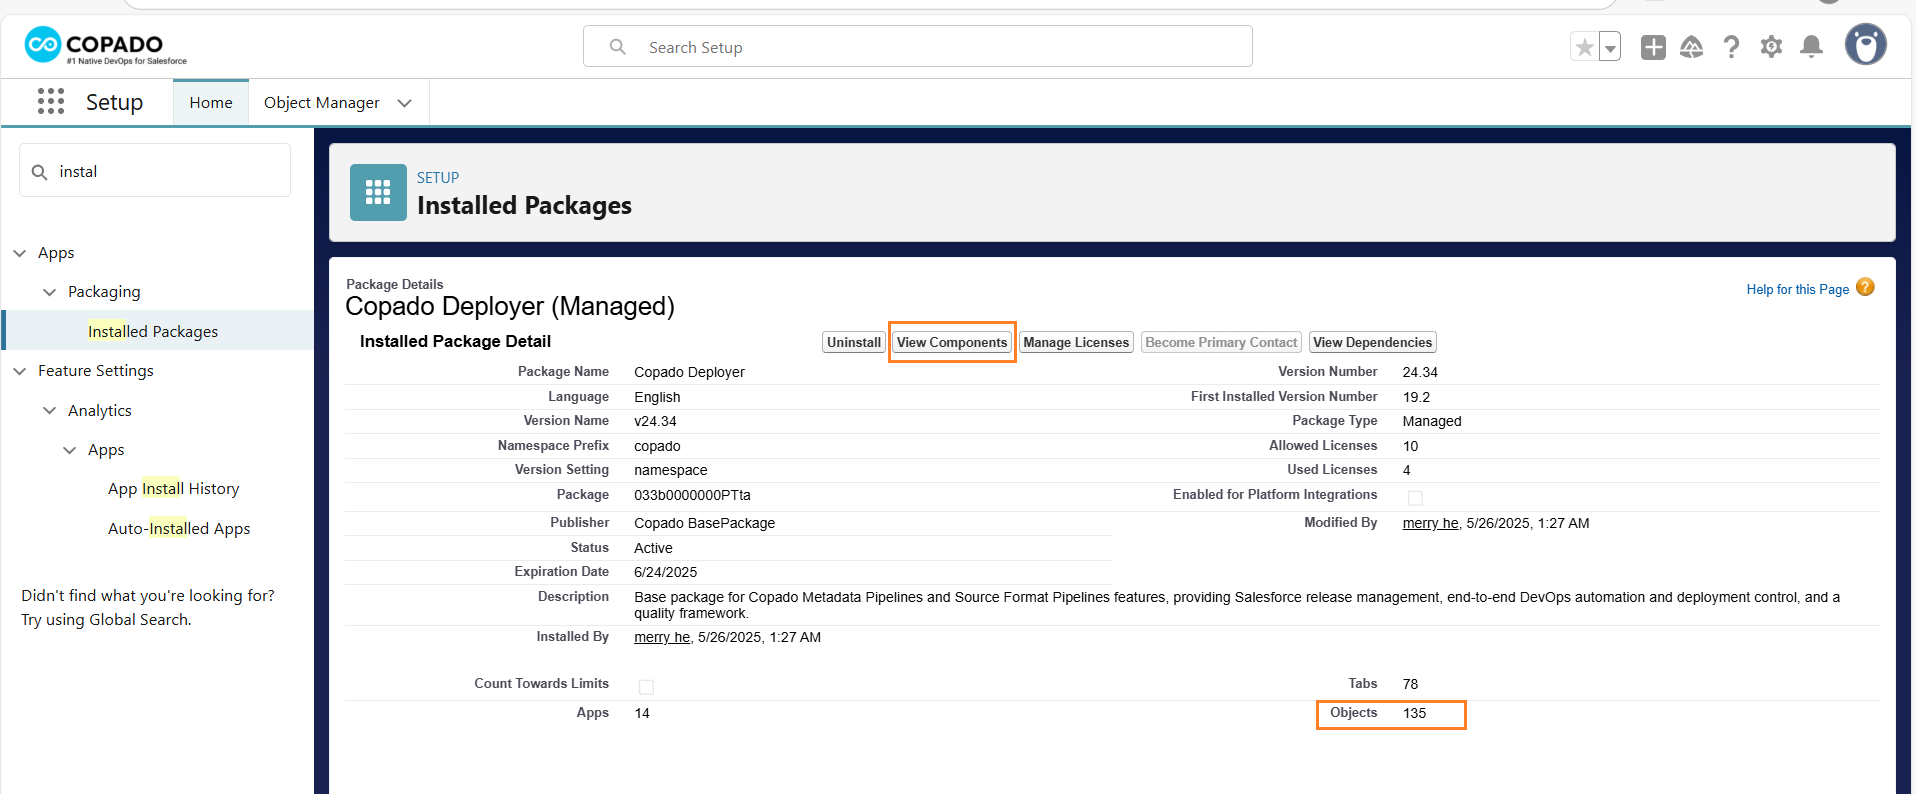The width and height of the screenshot is (1916, 794).
Task: Focus the Search Setup field
Action: 918,47
